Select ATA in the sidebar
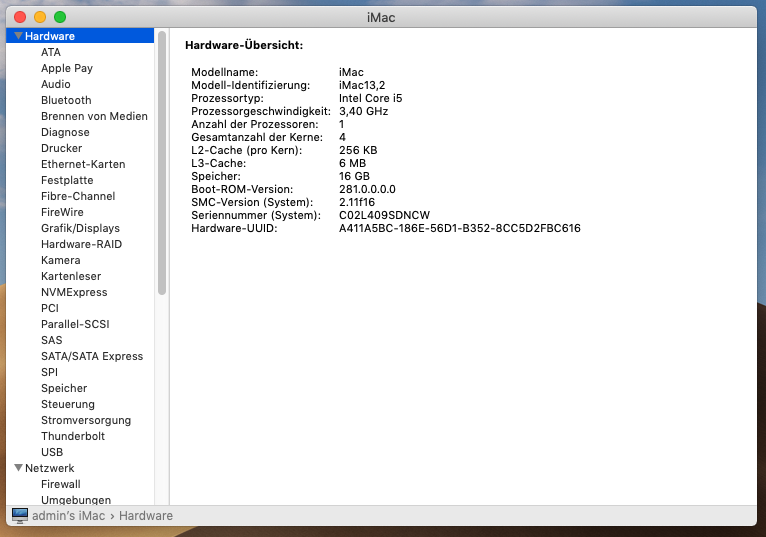Image resolution: width=766 pixels, height=537 pixels. pos(51,52)
